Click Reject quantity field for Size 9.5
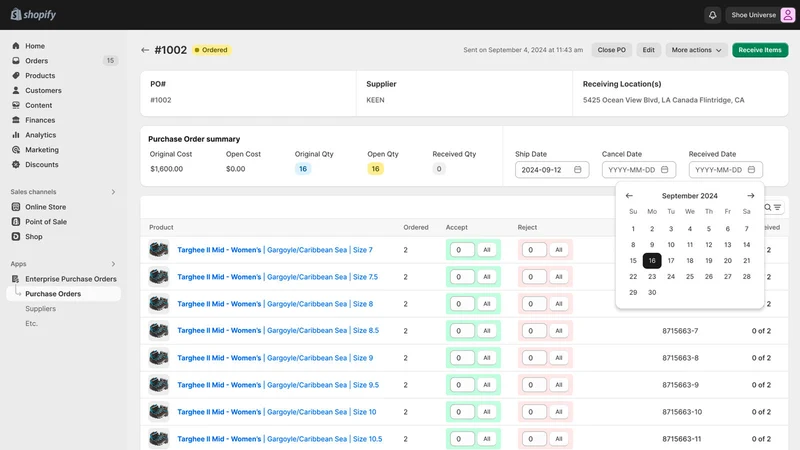Screen dimensions: 800x450 pos(534,385)
